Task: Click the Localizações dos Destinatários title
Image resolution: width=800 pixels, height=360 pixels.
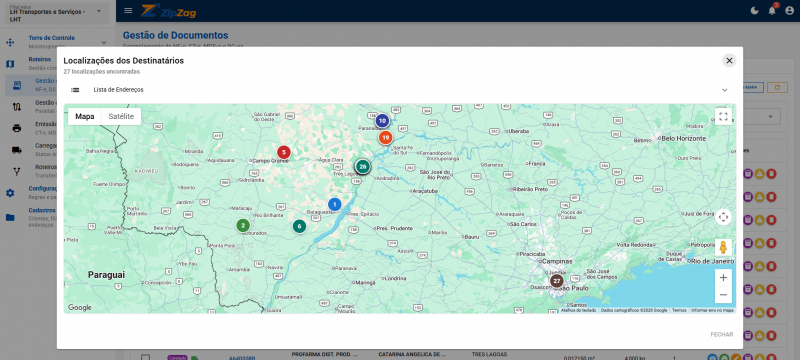Action: tap(123, 61)
